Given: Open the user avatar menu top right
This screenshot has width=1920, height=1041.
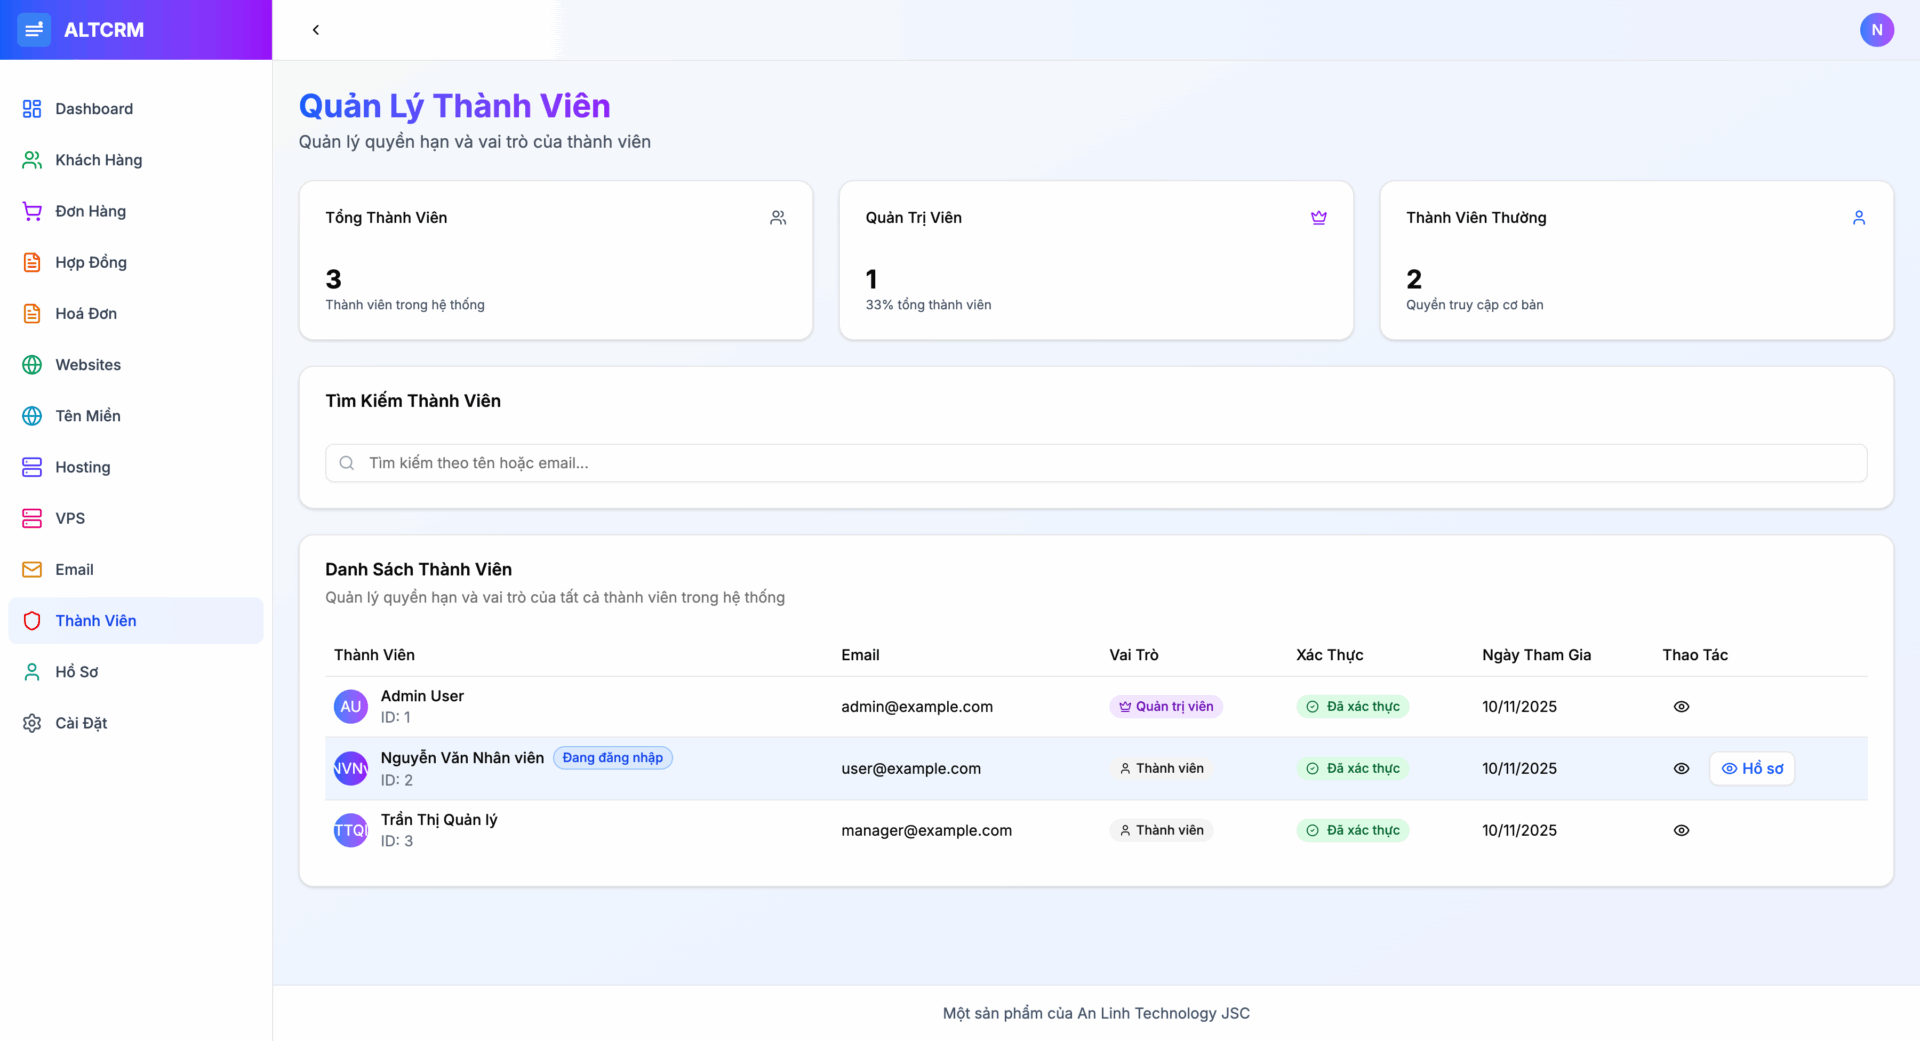Looking at the screenshot, I should pos(1877,30).
